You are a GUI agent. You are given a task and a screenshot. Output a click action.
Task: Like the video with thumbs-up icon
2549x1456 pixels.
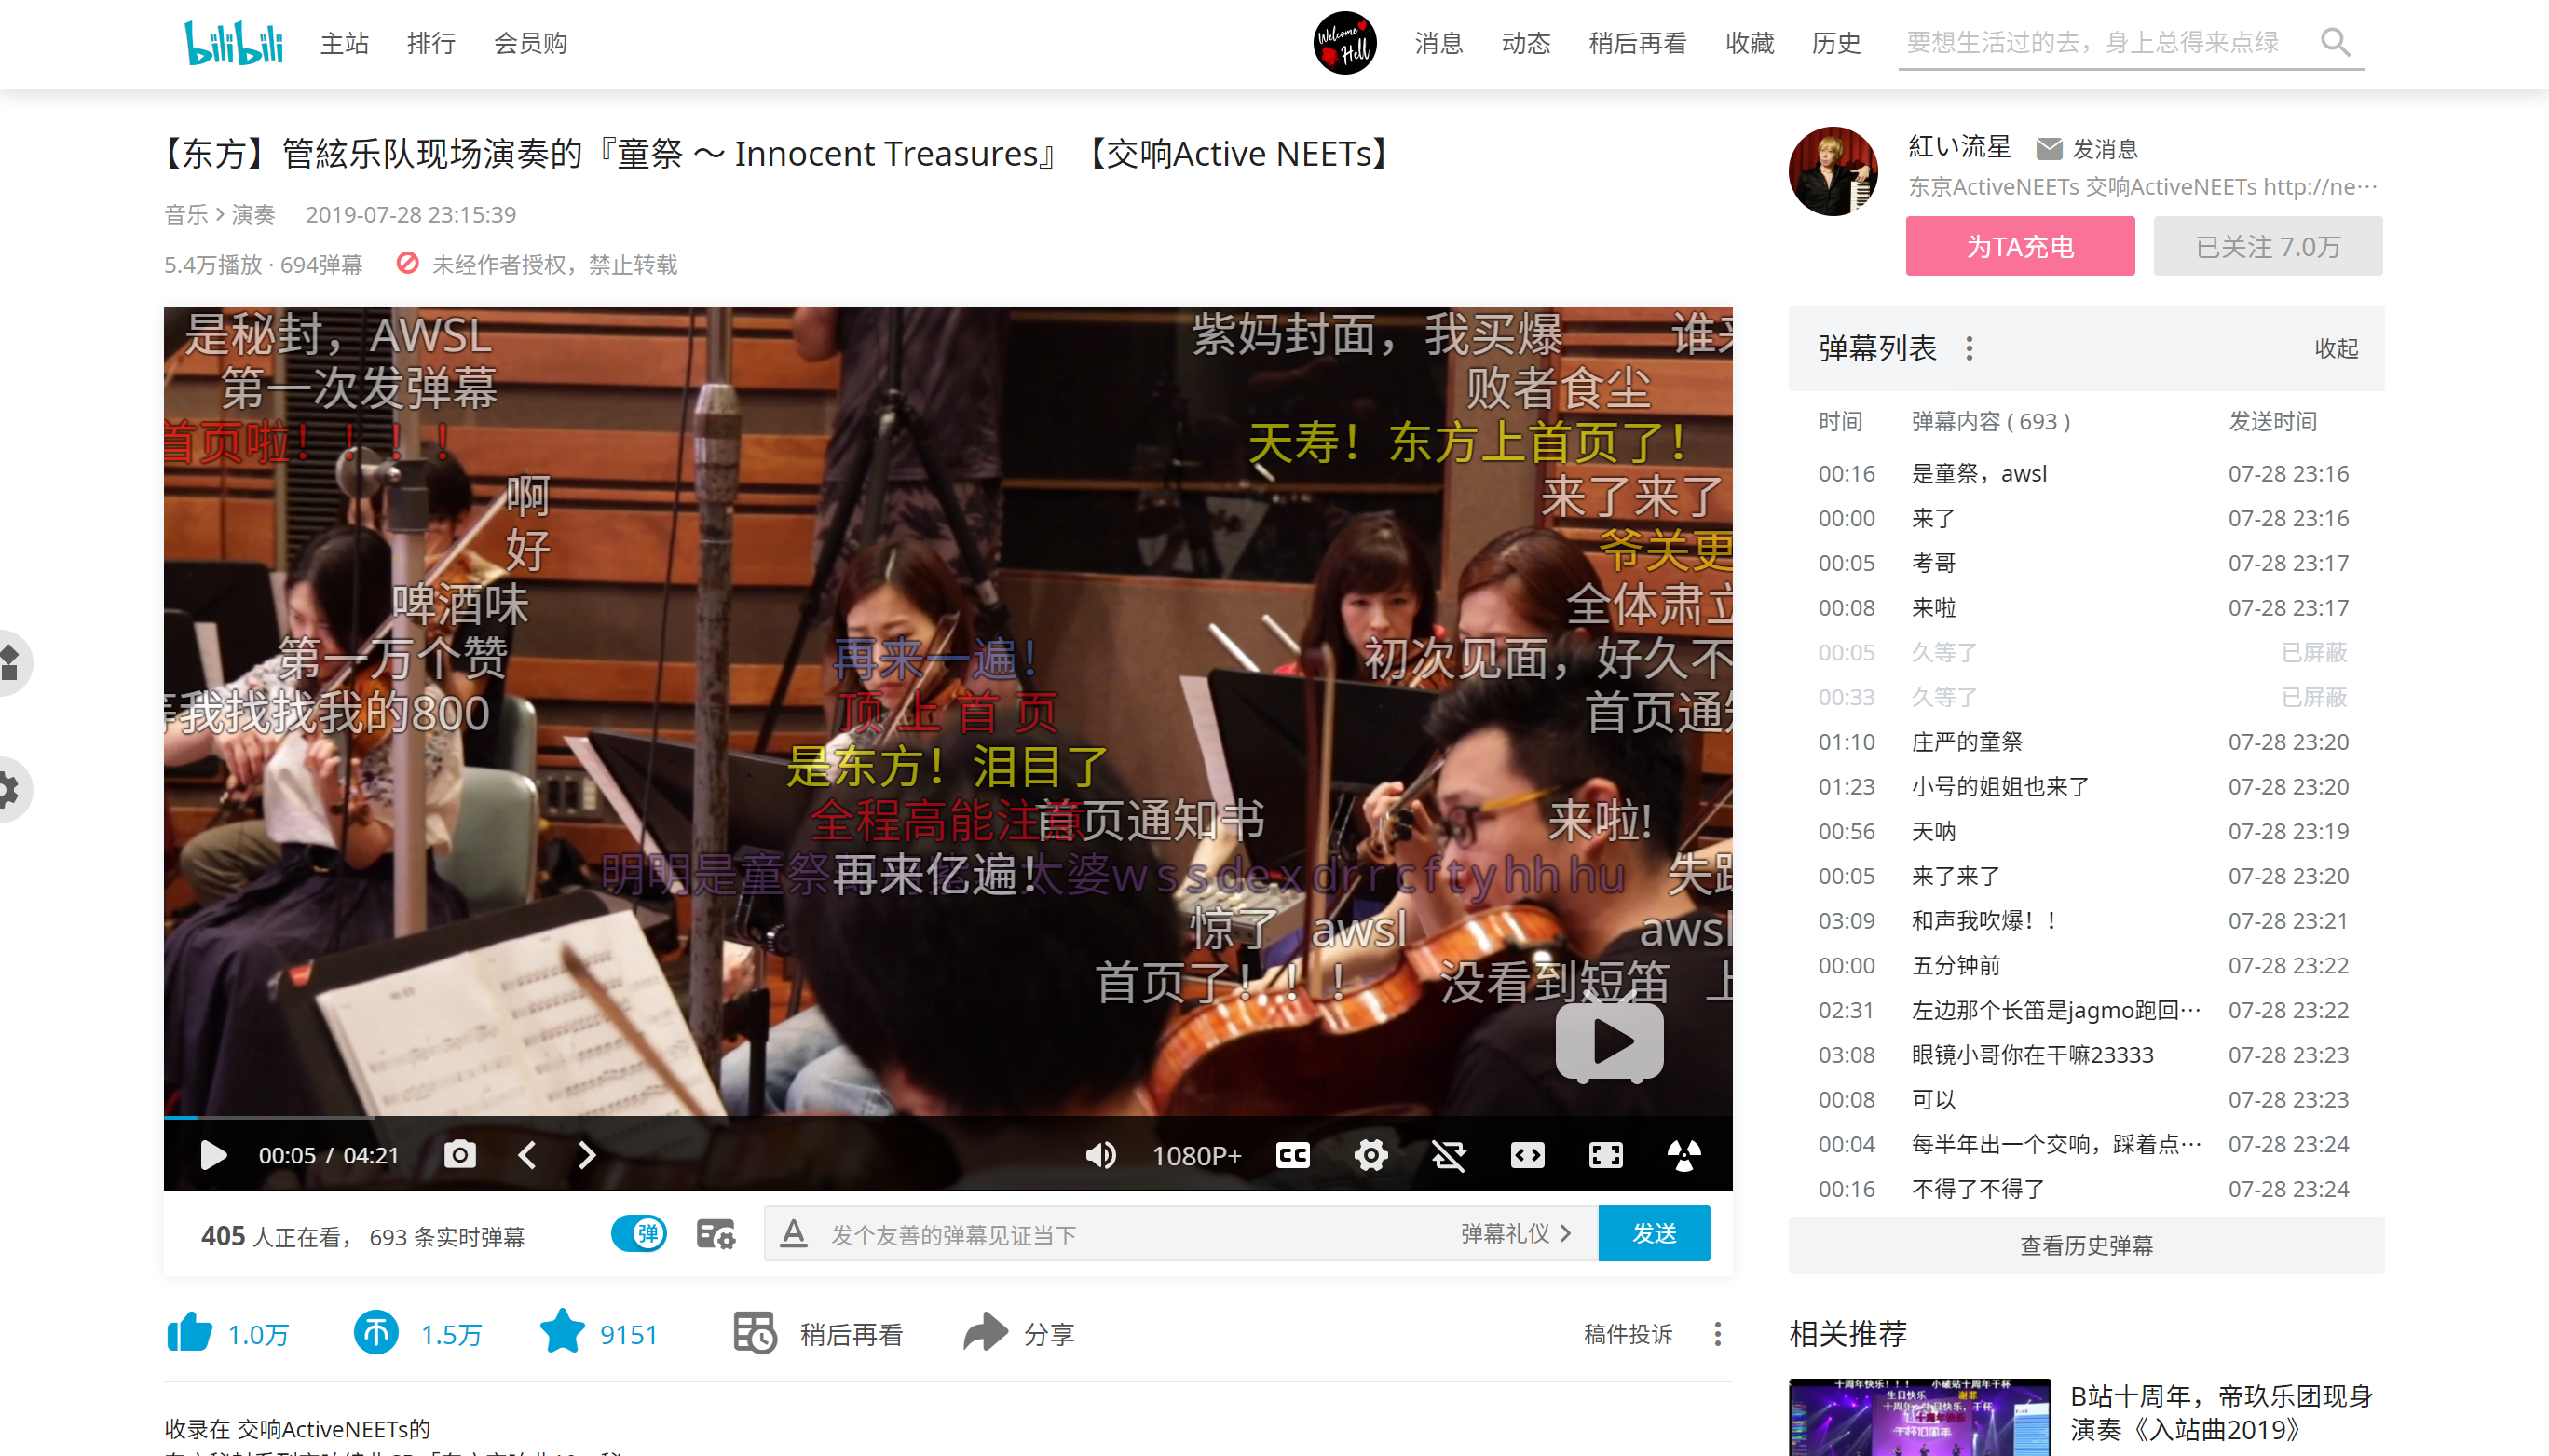tap(189, 1333)
